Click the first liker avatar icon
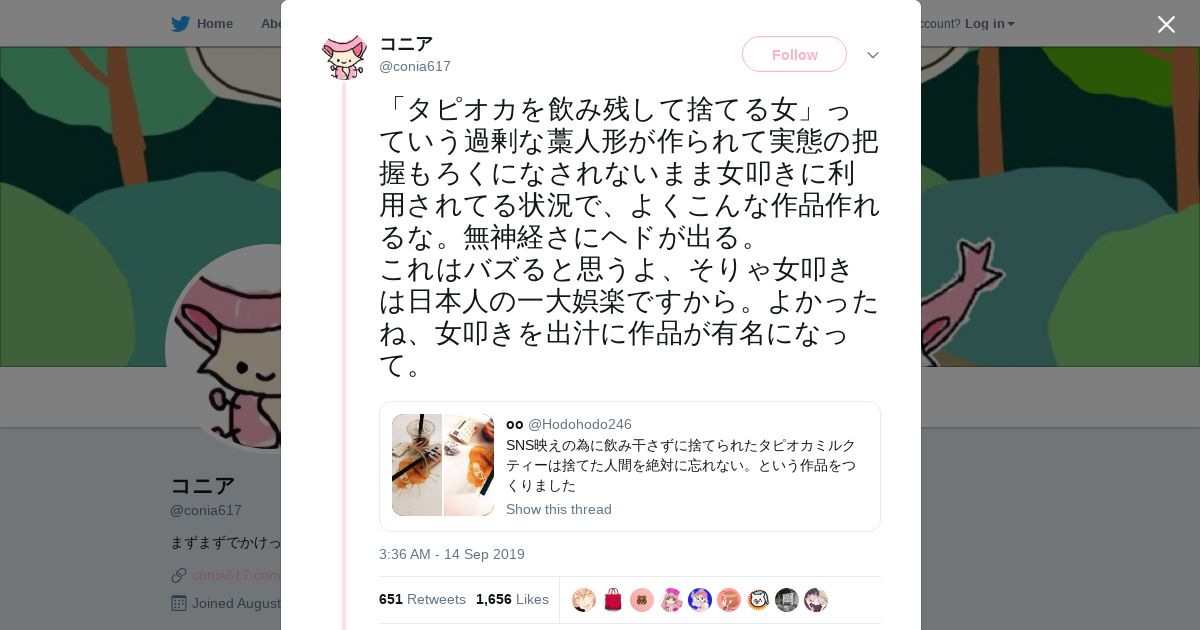 (x=584, y=600)
